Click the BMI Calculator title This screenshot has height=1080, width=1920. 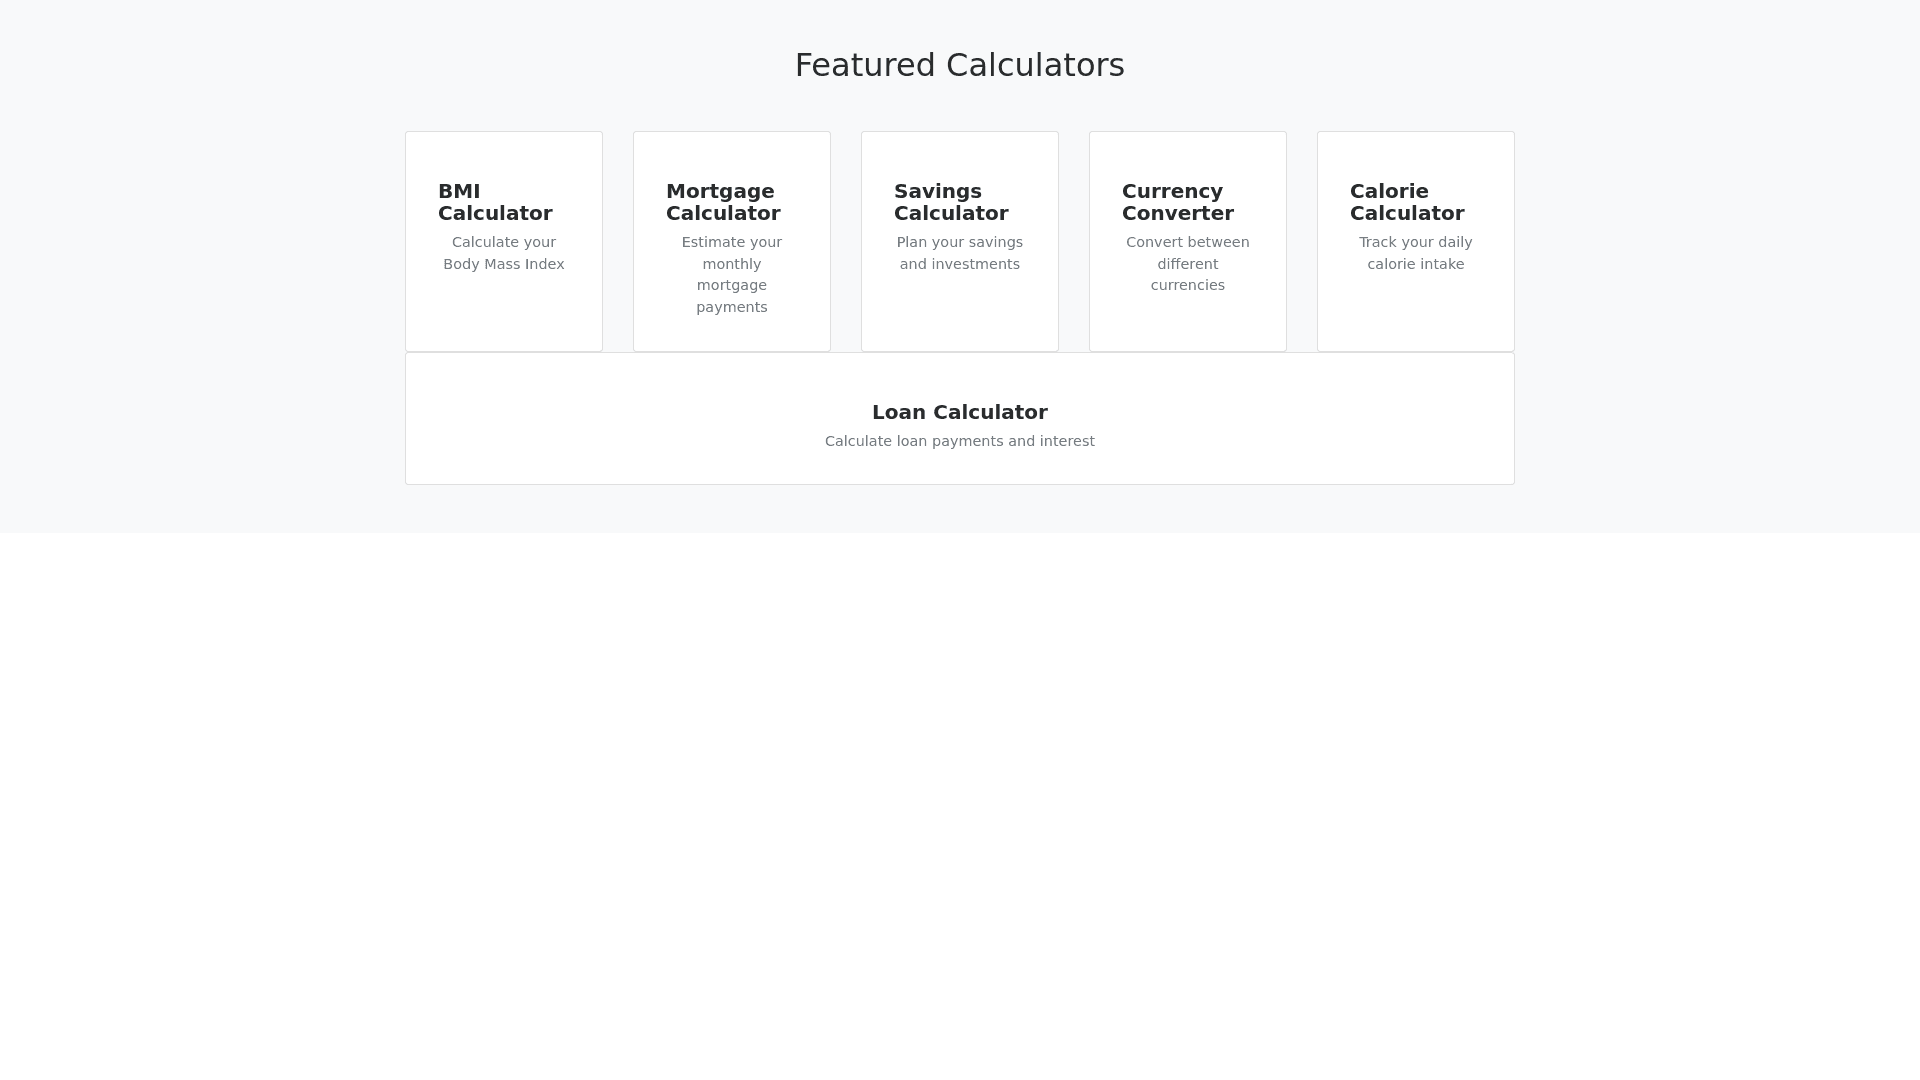pos(495,202)
